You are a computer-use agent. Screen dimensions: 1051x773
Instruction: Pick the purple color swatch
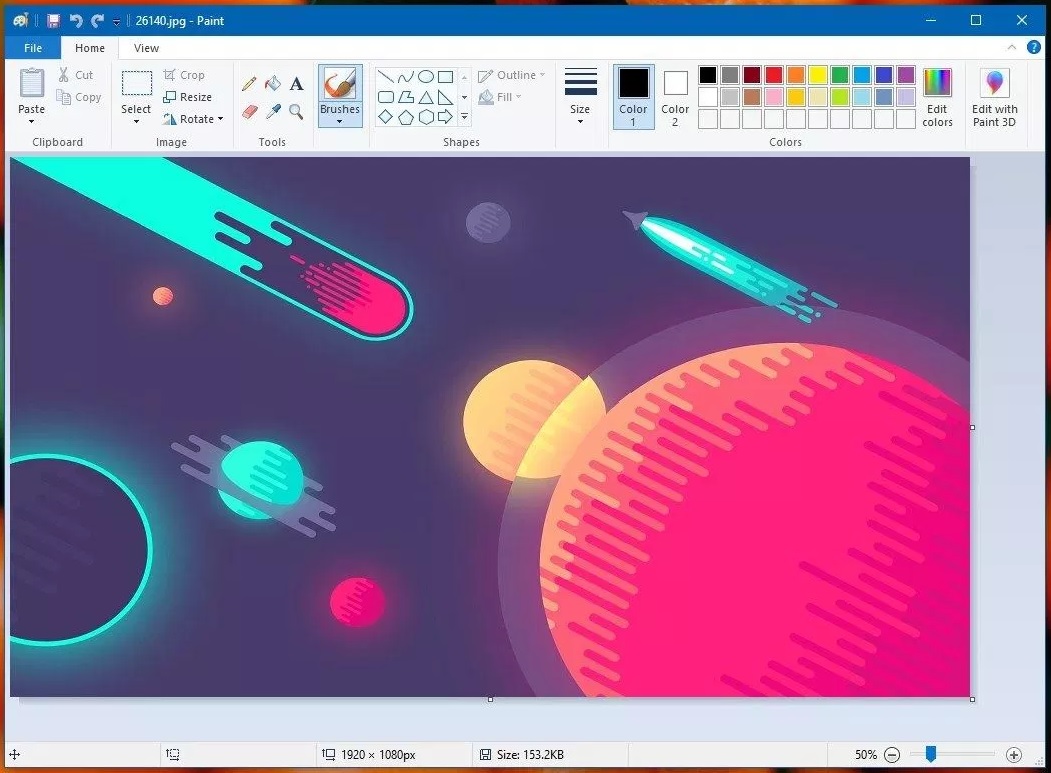pos(906,75)
